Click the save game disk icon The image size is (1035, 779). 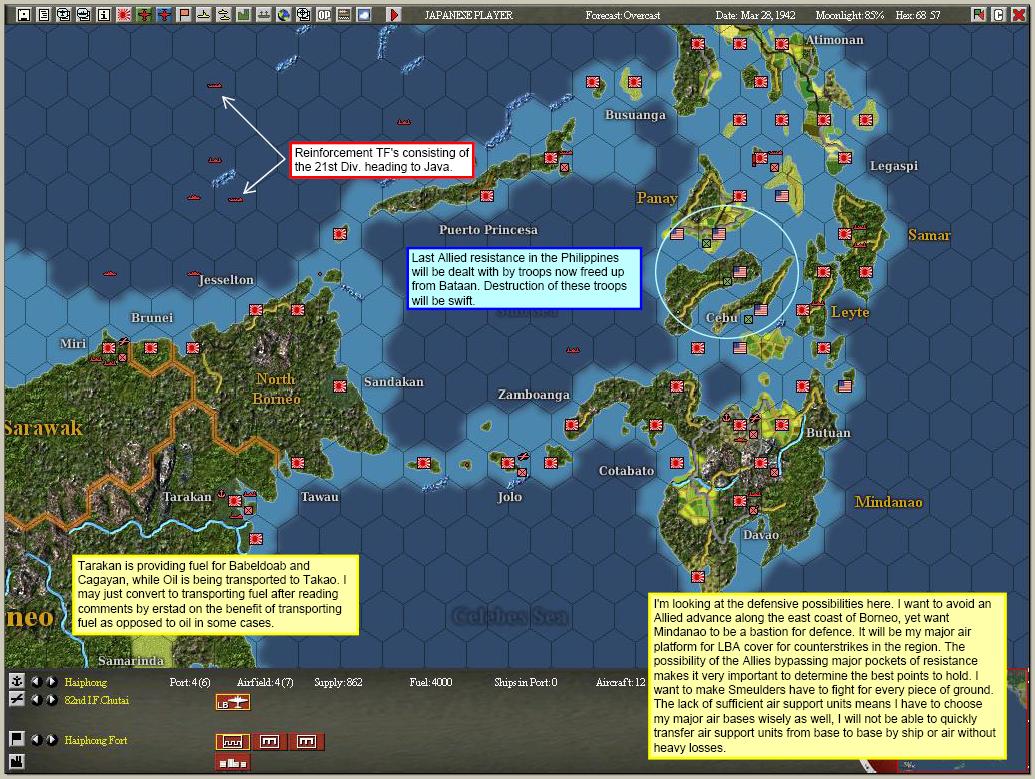(24, 15)
